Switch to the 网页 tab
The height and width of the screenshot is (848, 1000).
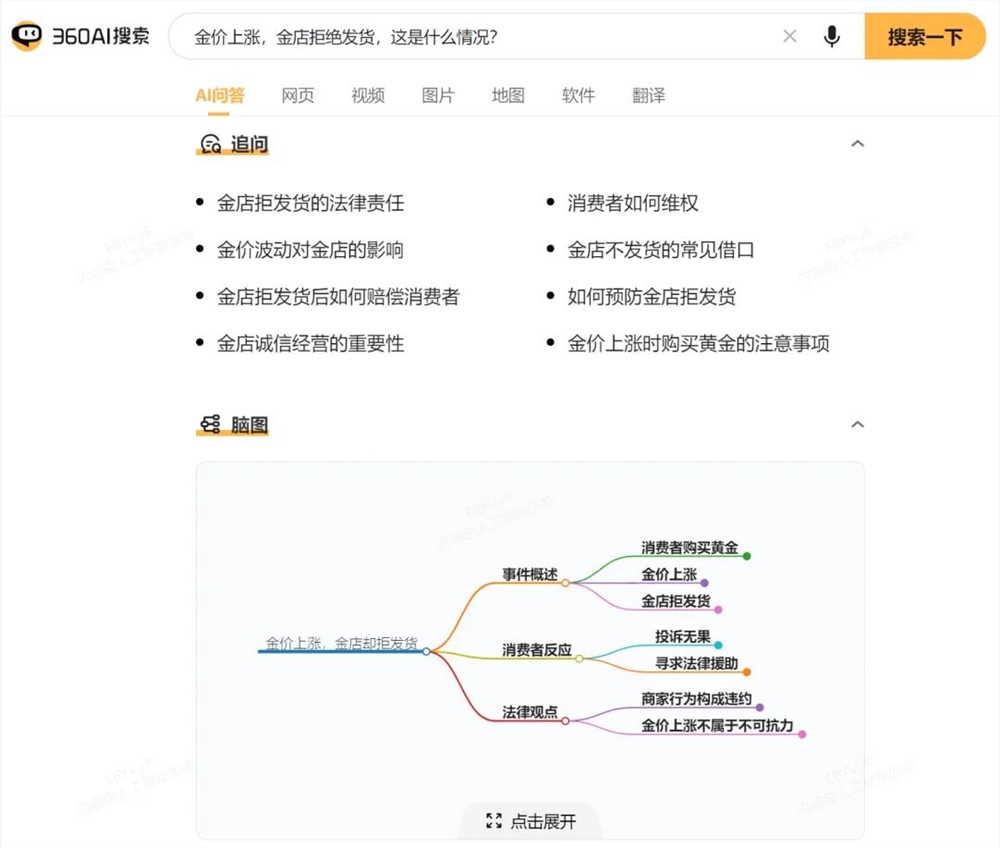pyautogui.click(x=297, y=95)
